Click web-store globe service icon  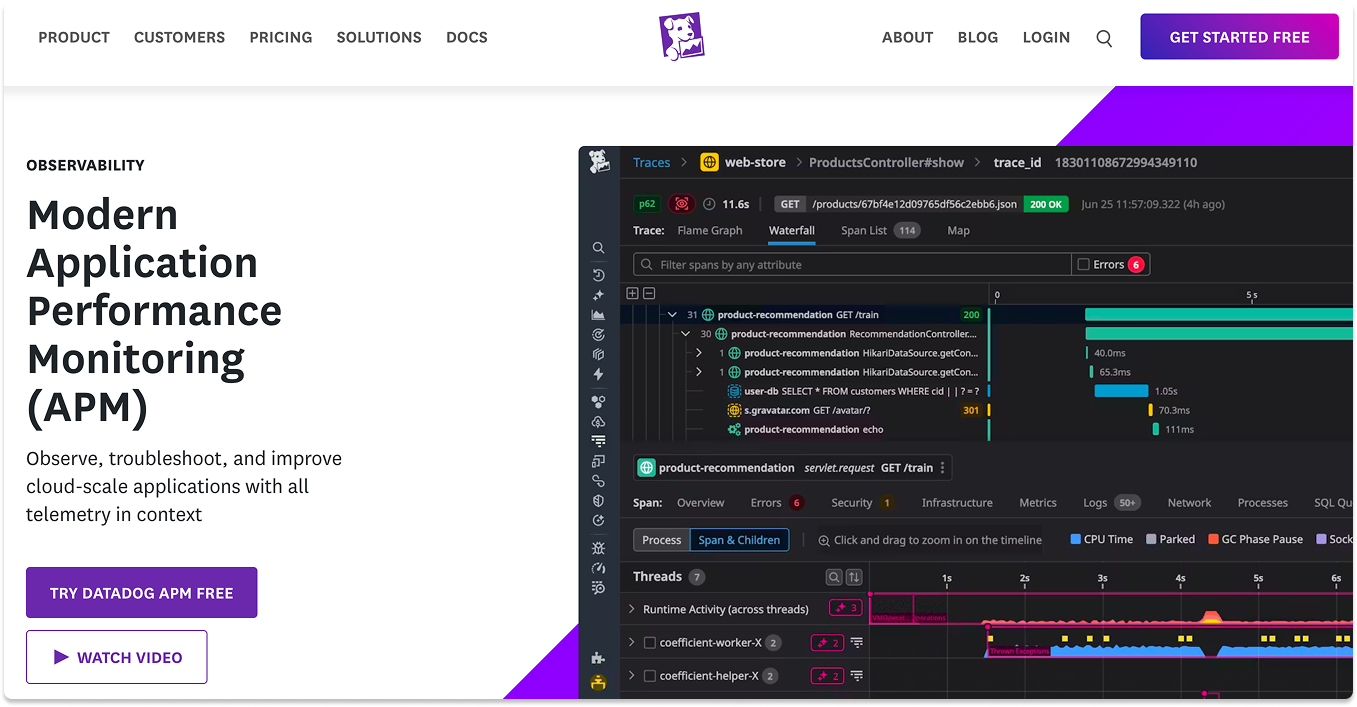(709, 162)
